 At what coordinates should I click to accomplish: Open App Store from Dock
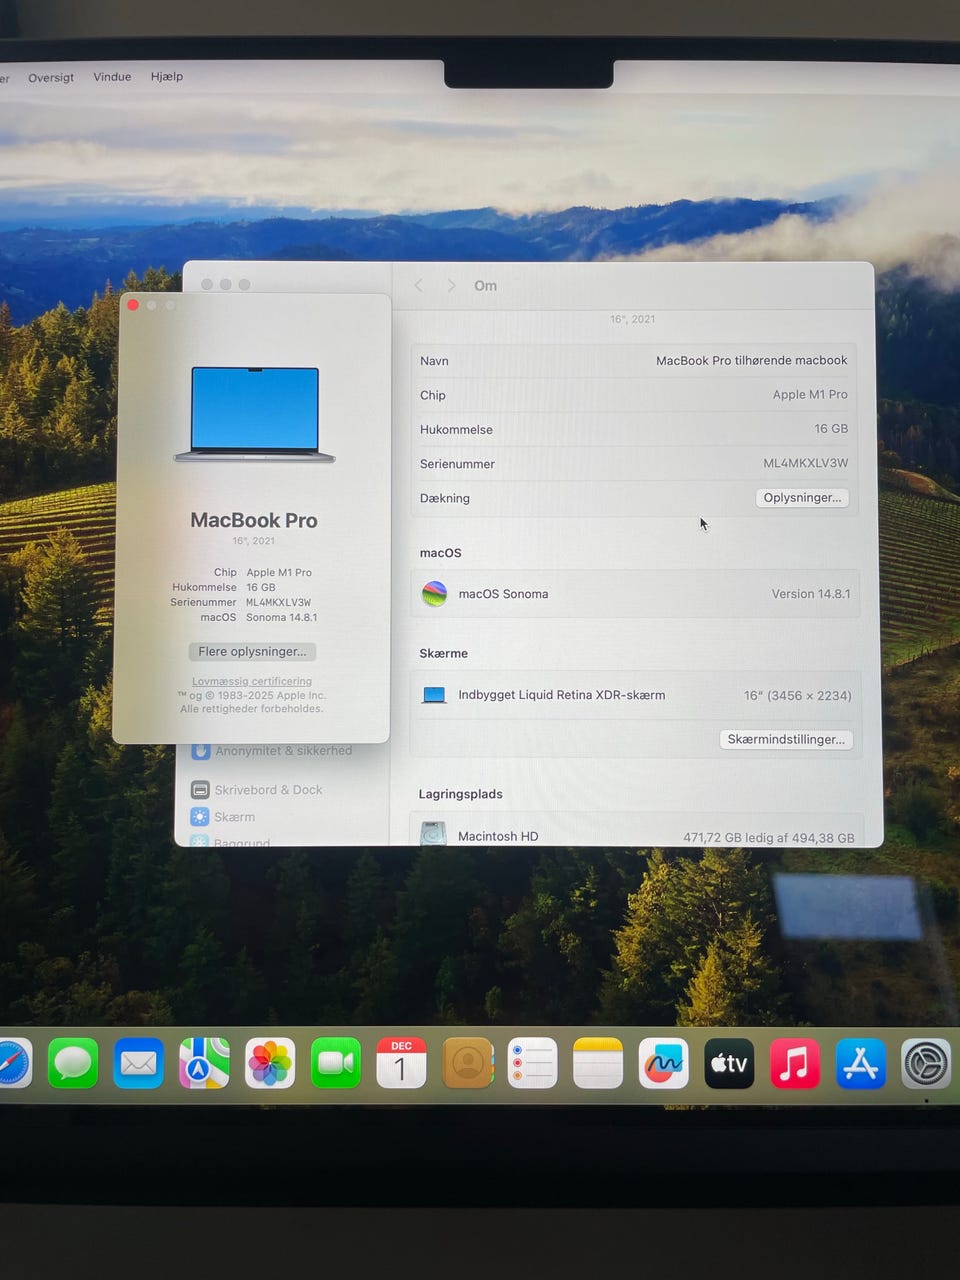860,1063
